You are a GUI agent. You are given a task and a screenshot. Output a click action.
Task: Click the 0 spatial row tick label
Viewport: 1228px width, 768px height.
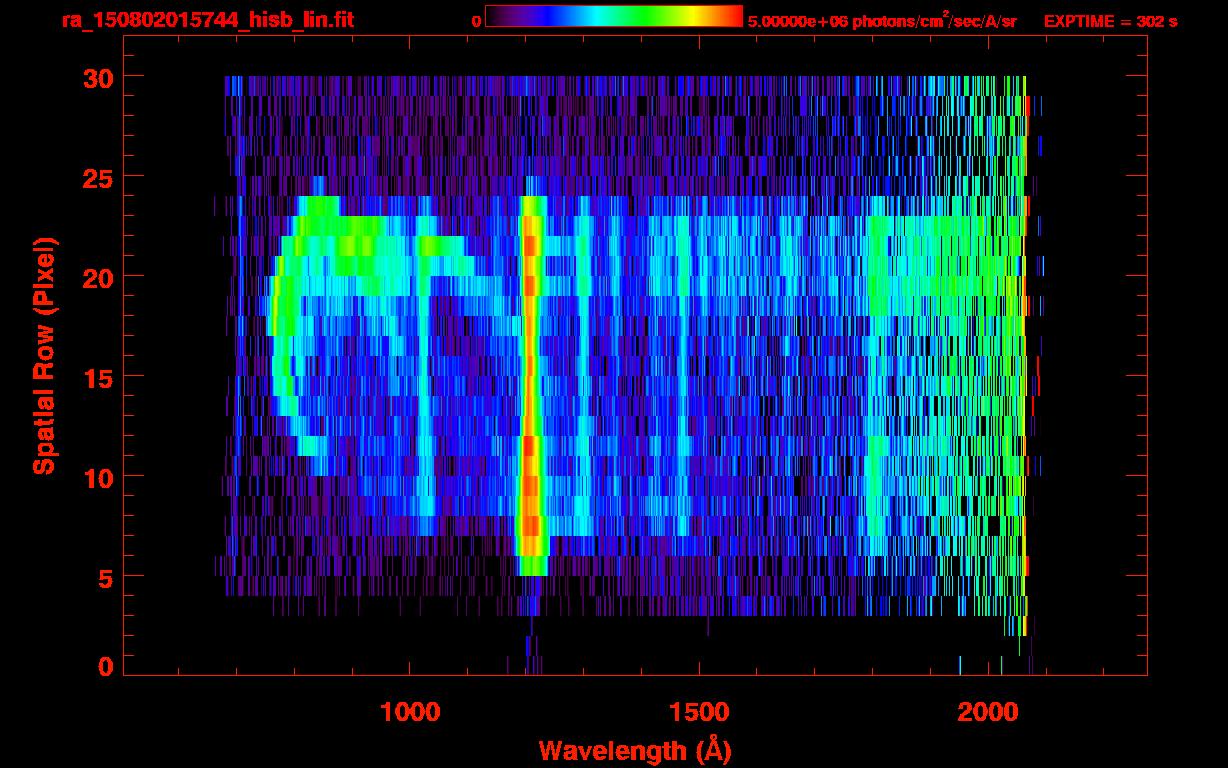click(x=106, y=667)
